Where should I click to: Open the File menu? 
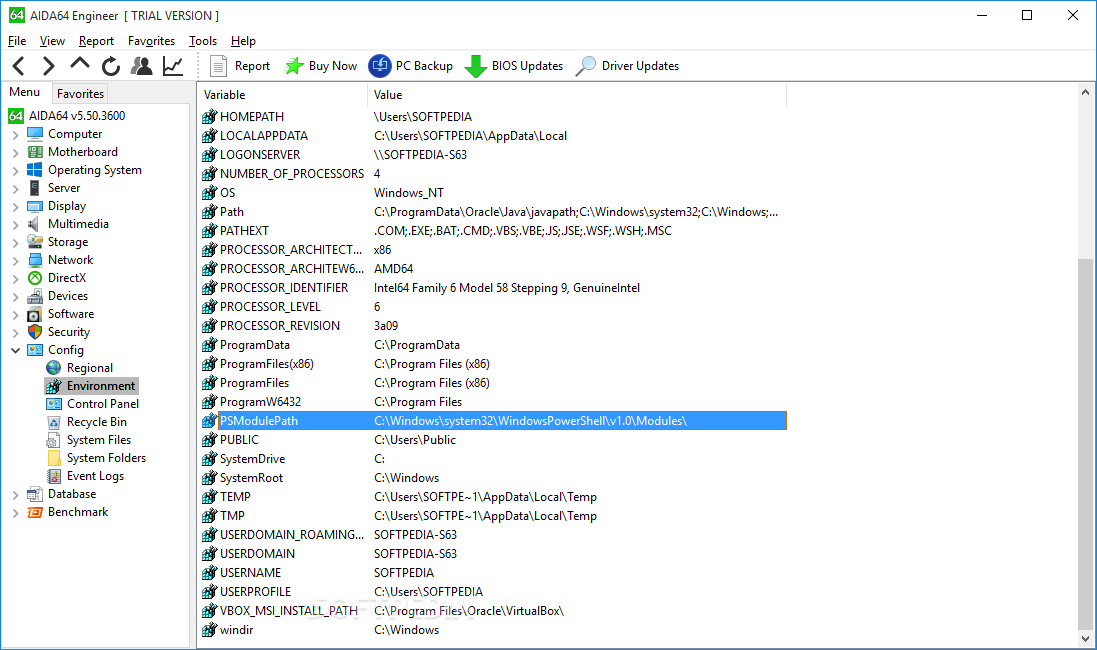pyautogui.click(x=17, y=41)
